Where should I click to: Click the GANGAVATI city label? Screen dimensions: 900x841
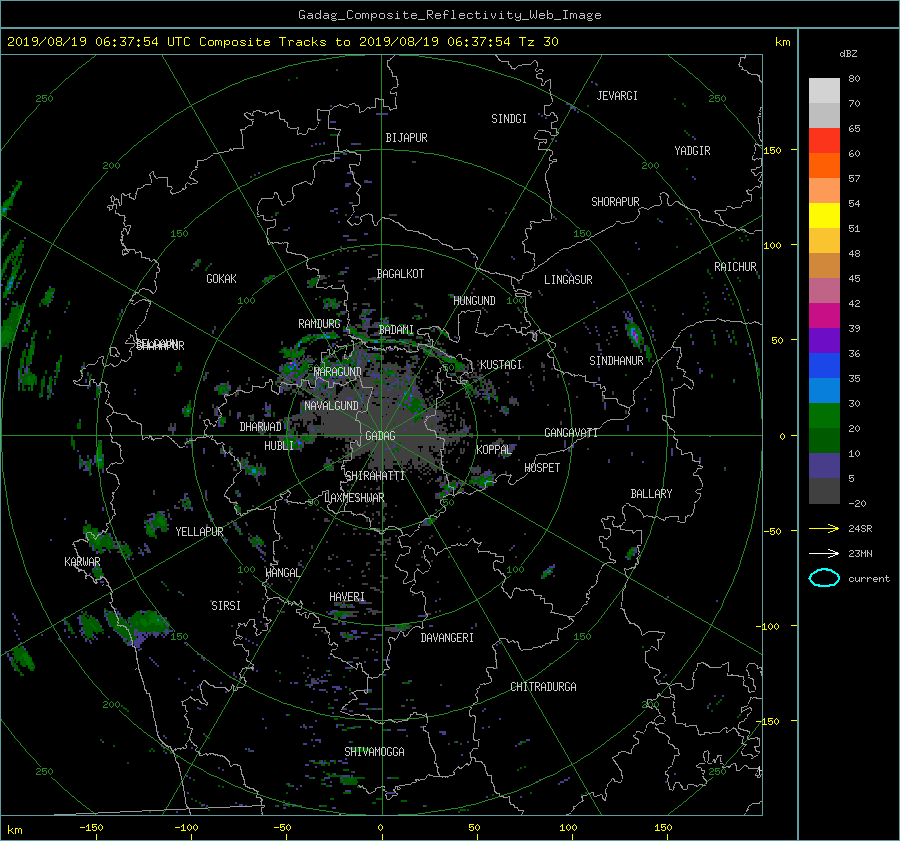[x=571, y=433]
